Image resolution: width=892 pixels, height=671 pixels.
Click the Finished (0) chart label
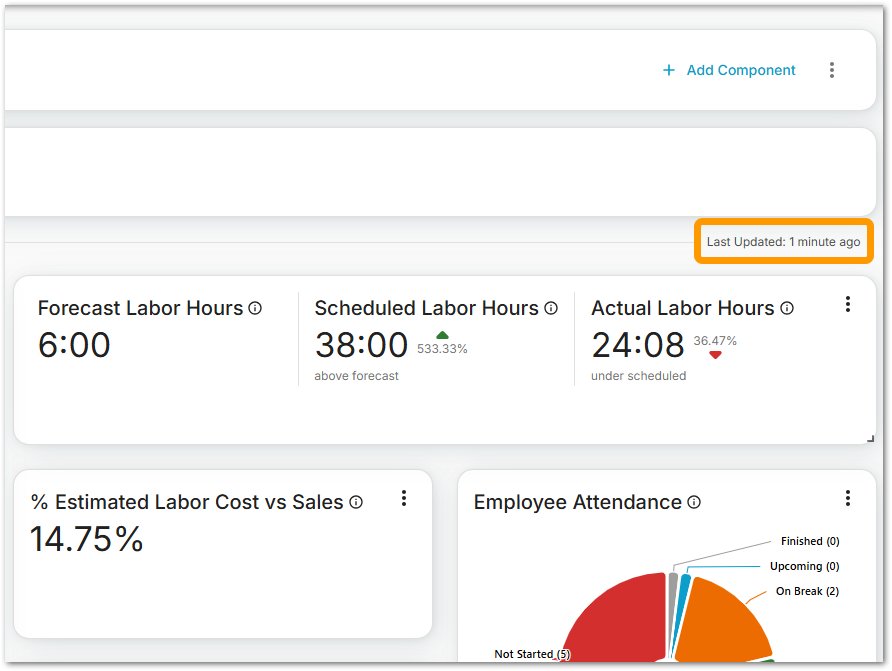[809, 541]
